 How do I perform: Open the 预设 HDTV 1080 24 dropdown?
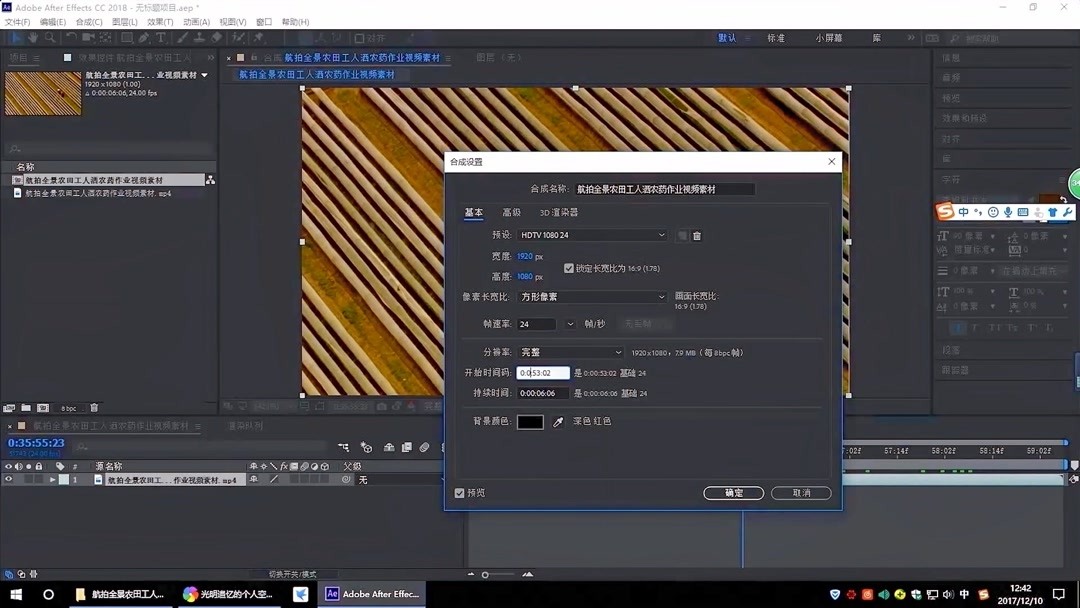coord(590,234)
